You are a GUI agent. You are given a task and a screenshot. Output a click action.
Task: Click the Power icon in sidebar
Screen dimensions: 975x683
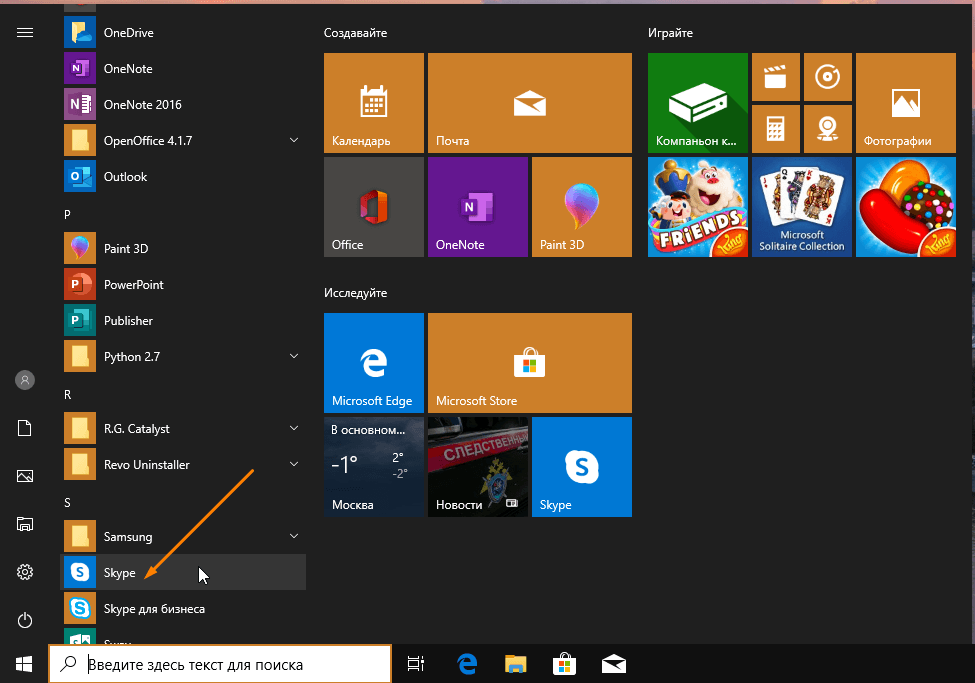25,620
